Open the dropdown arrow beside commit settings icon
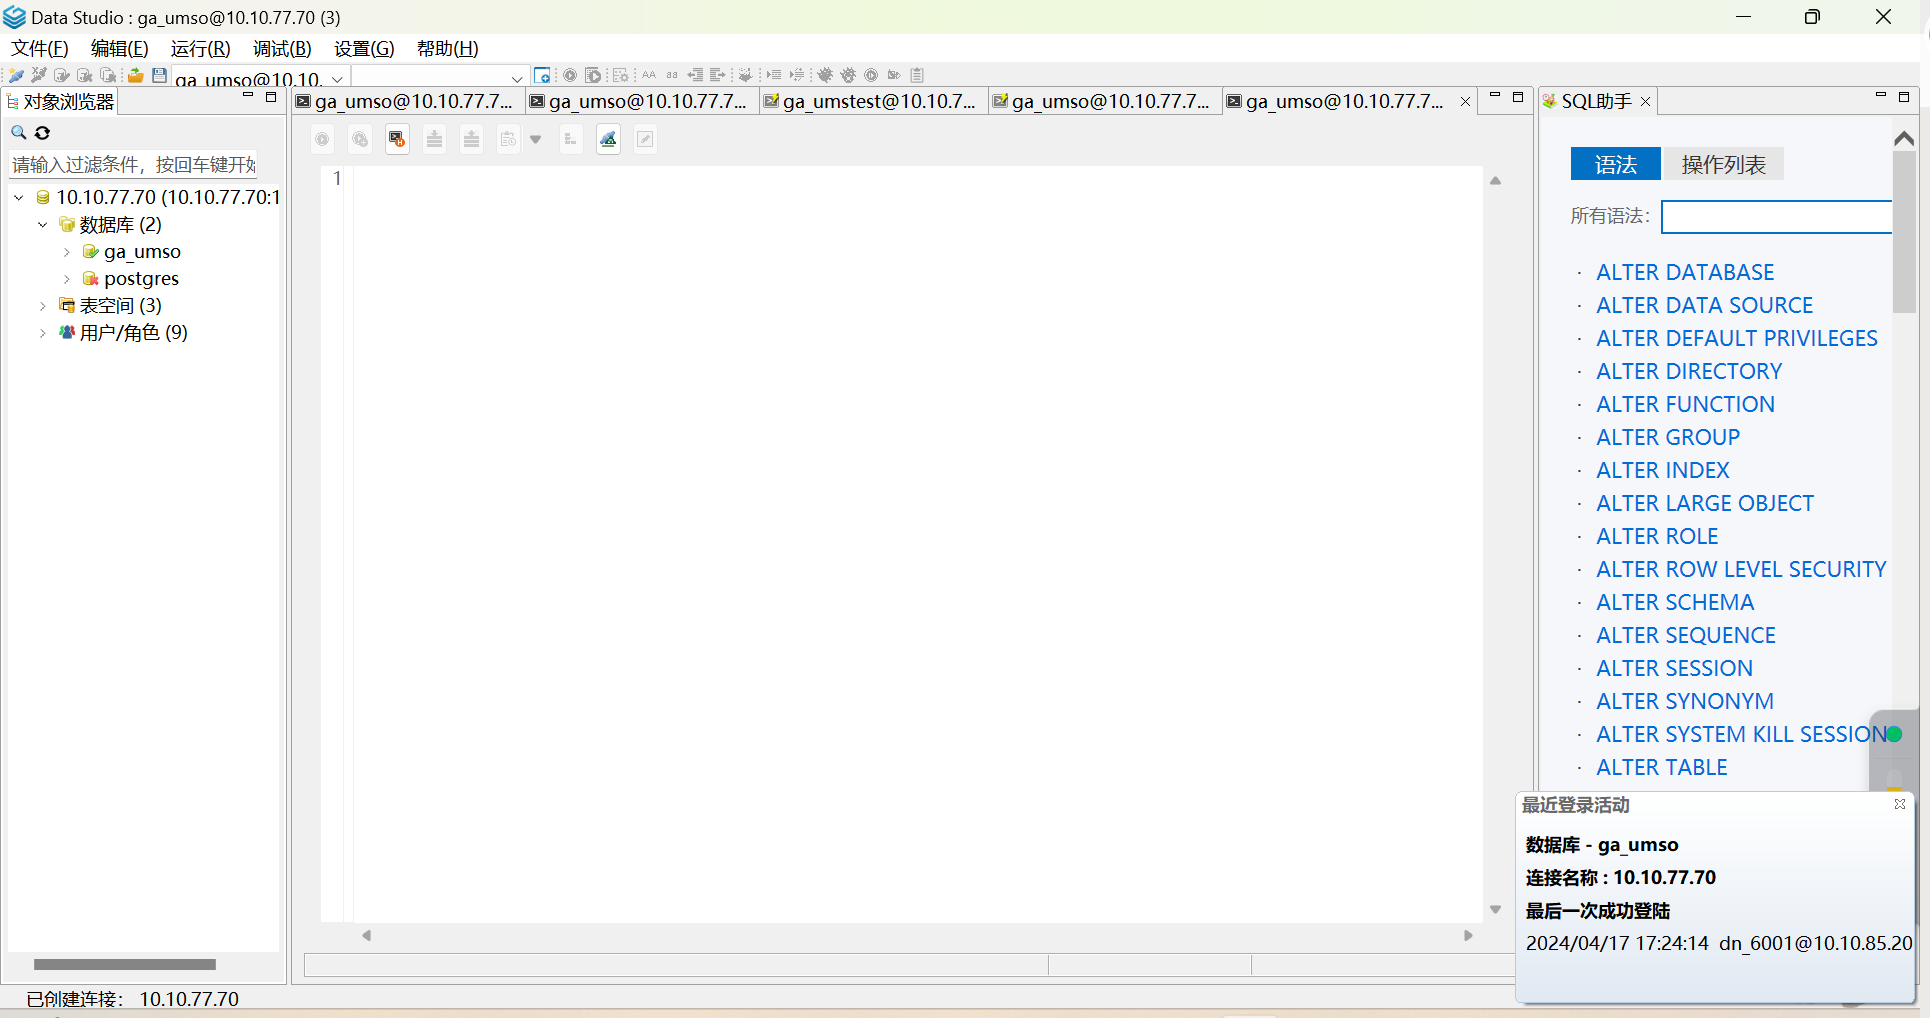Viewport: 1930px width, 1018px height. 536,139
